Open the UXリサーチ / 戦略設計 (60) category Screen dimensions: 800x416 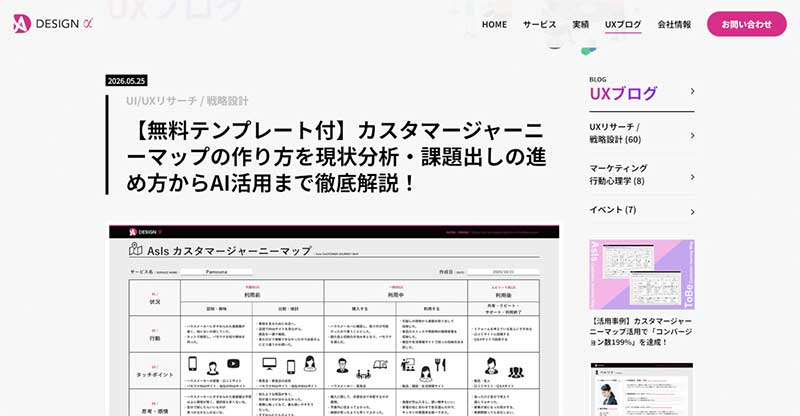[615, 133]
